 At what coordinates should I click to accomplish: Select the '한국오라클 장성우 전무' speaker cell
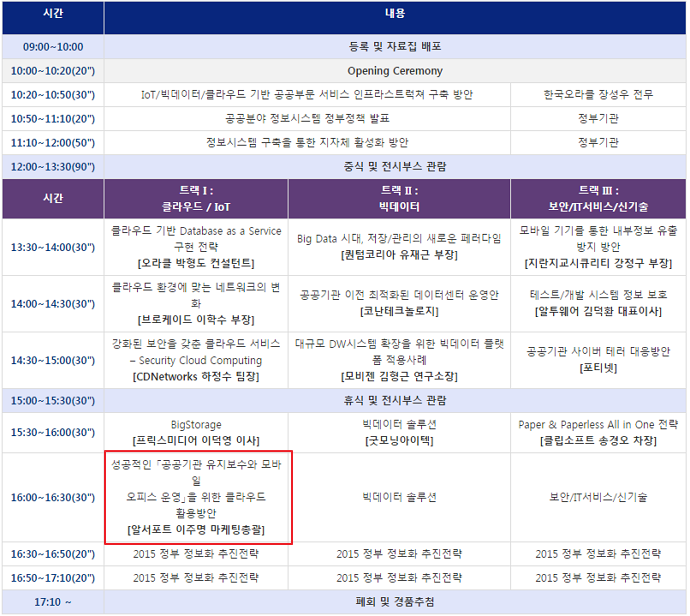[598, 95]
